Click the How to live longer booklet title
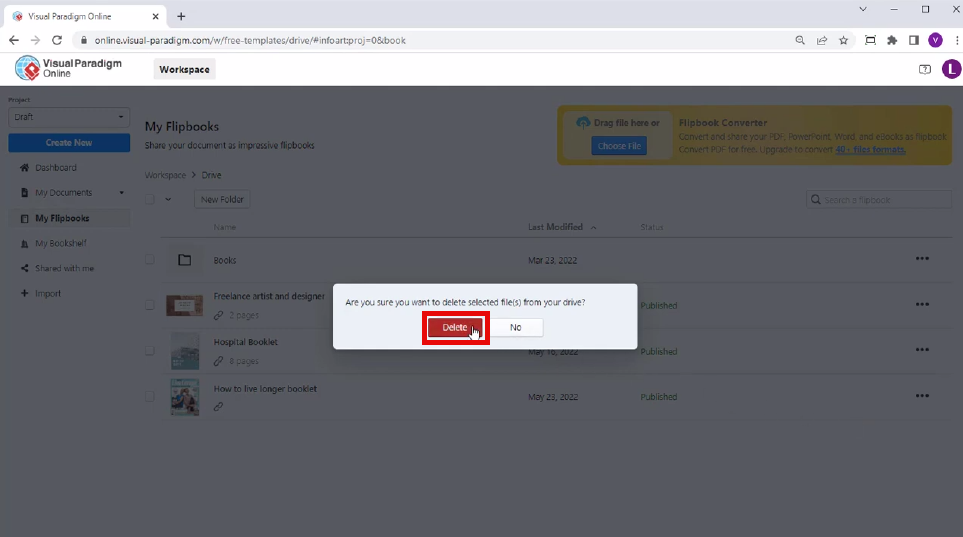Screen dimensions: 963x537 [265, 389]
